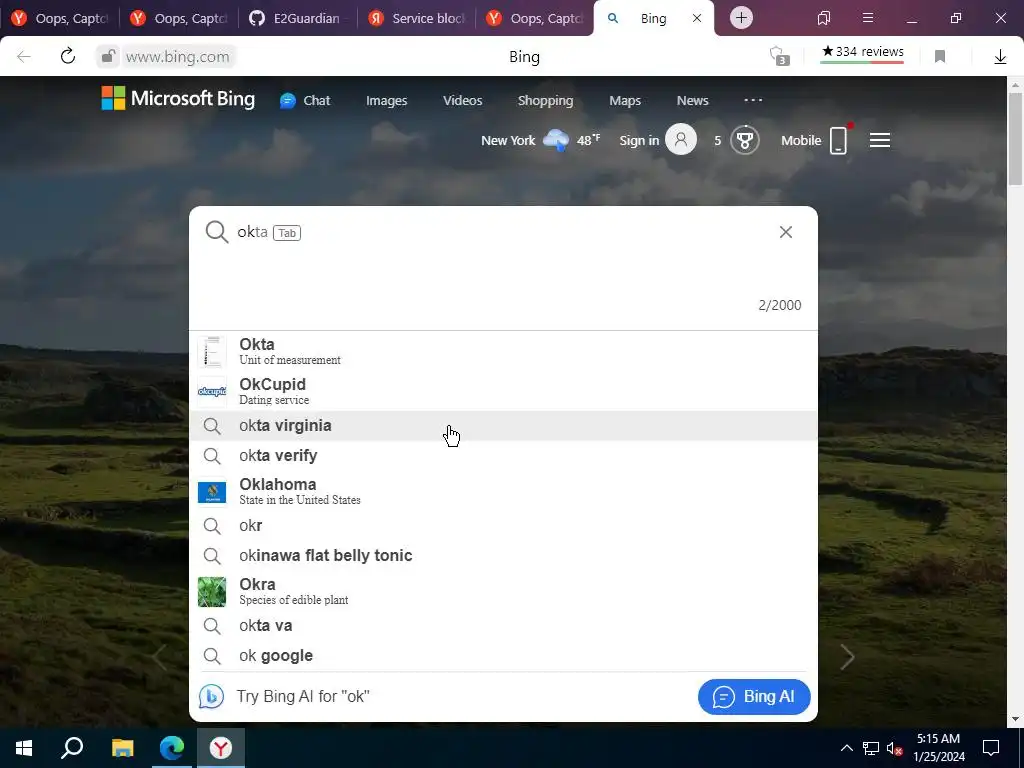Click the Bing chat logo icon at bottom
Image resolution: width=1024 pixels, height=768 pixels.
coord(211,697)
